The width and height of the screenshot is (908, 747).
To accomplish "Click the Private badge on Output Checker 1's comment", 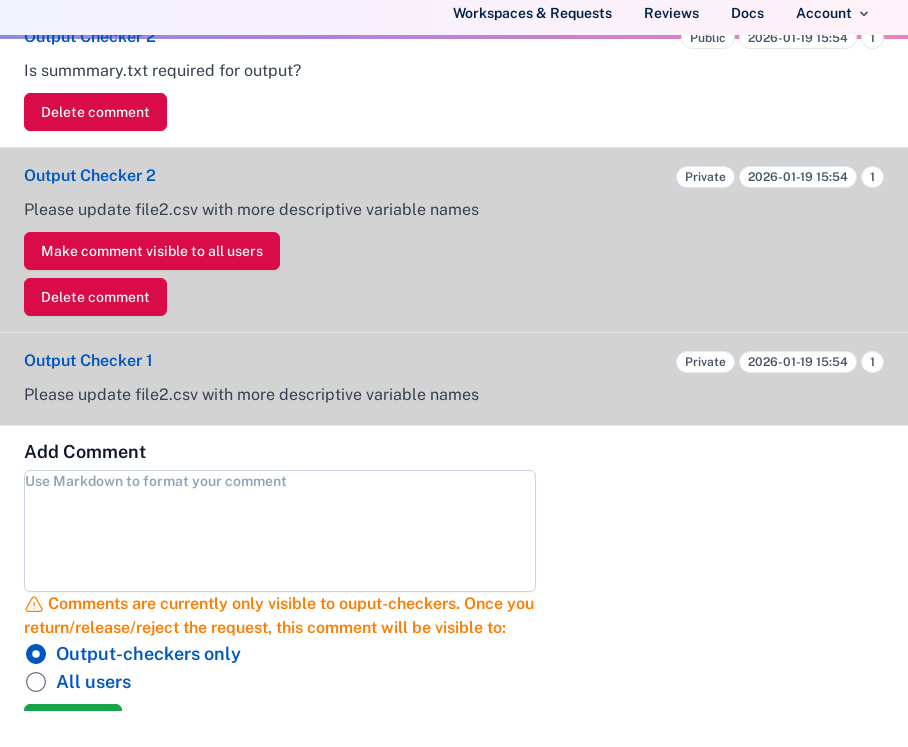I will pos(705,361).
